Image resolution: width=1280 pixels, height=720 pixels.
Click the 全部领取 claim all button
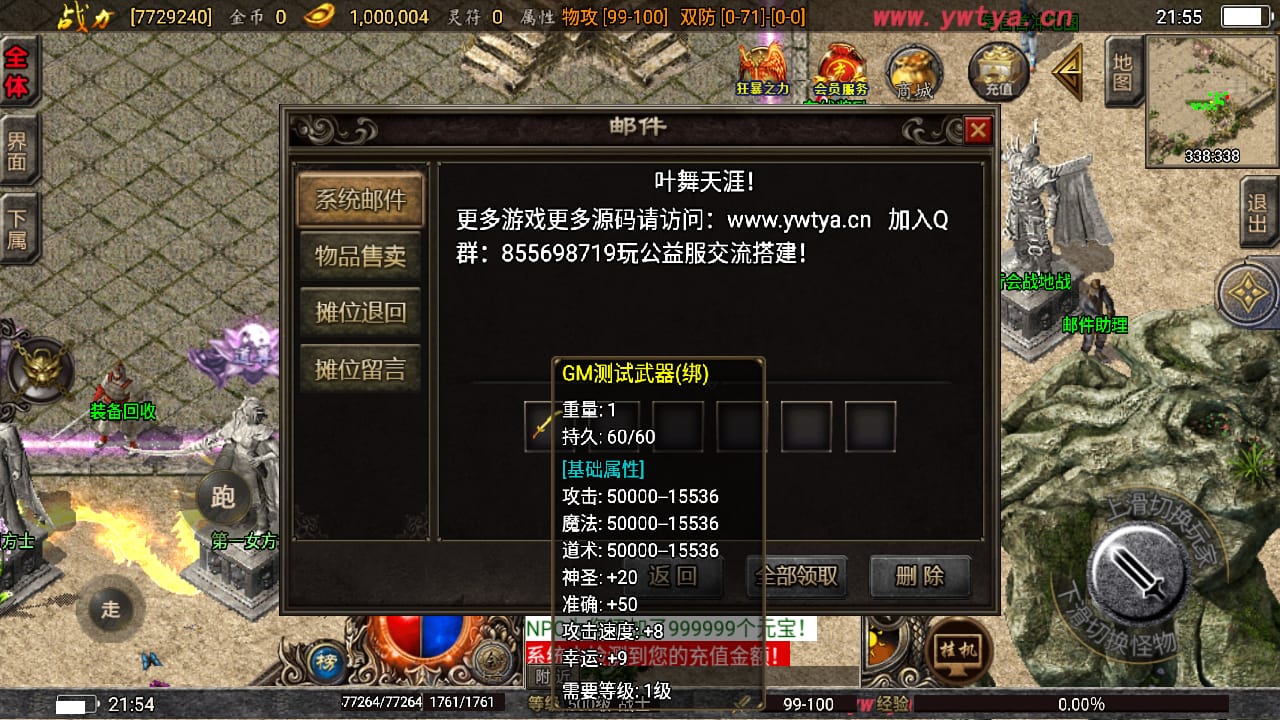click(798, 577)
